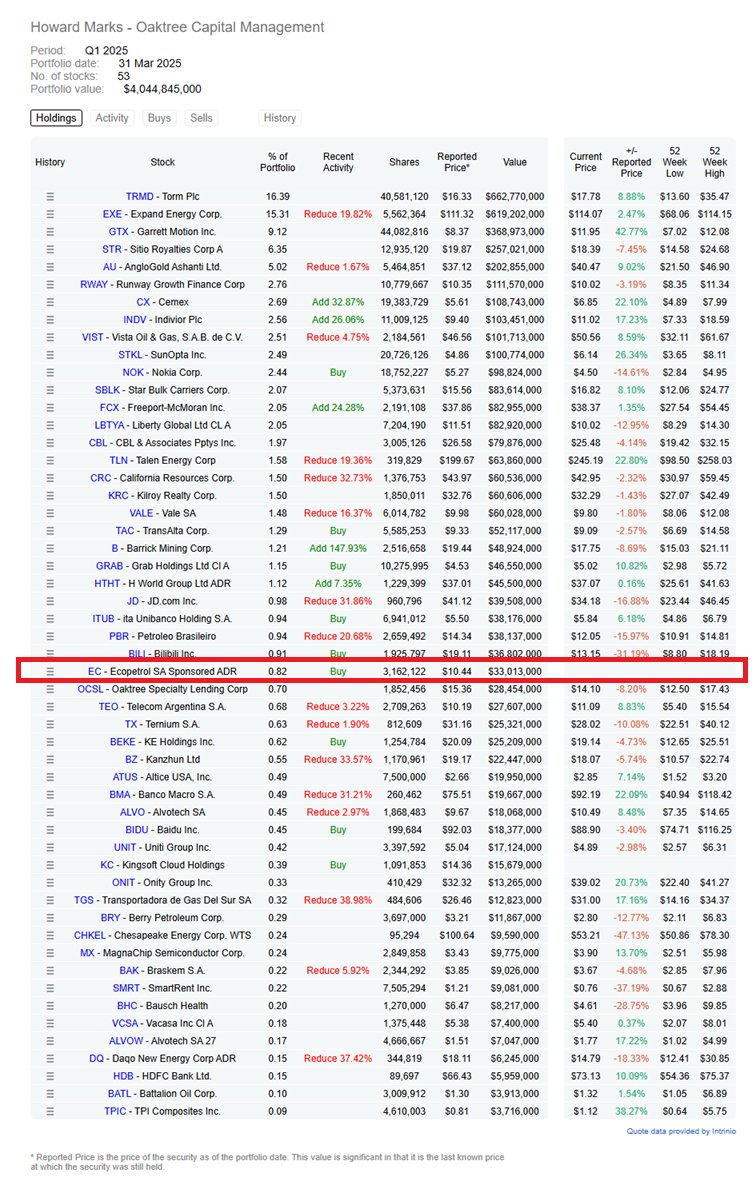
Task: Sort by the Shares column header
Action: tap(404, 162)
